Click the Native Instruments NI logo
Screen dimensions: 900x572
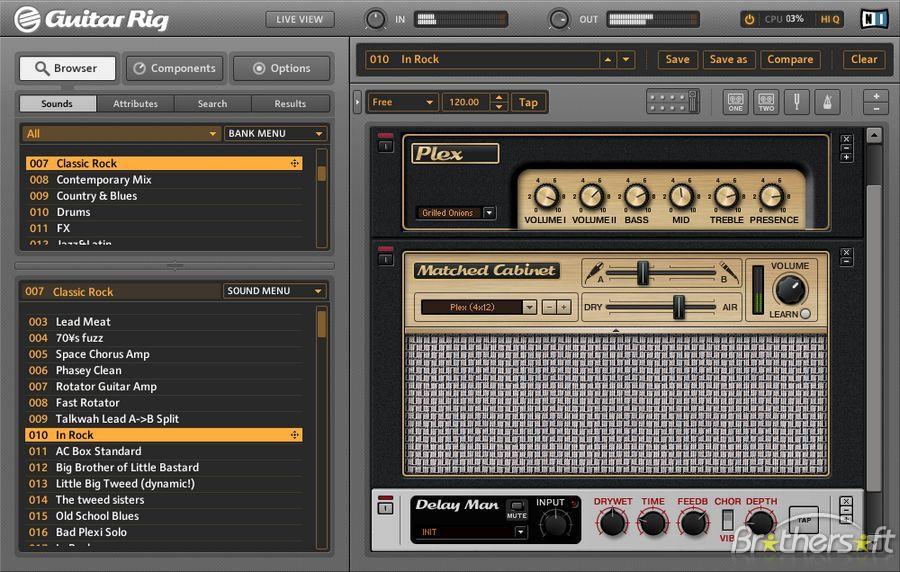875,19
